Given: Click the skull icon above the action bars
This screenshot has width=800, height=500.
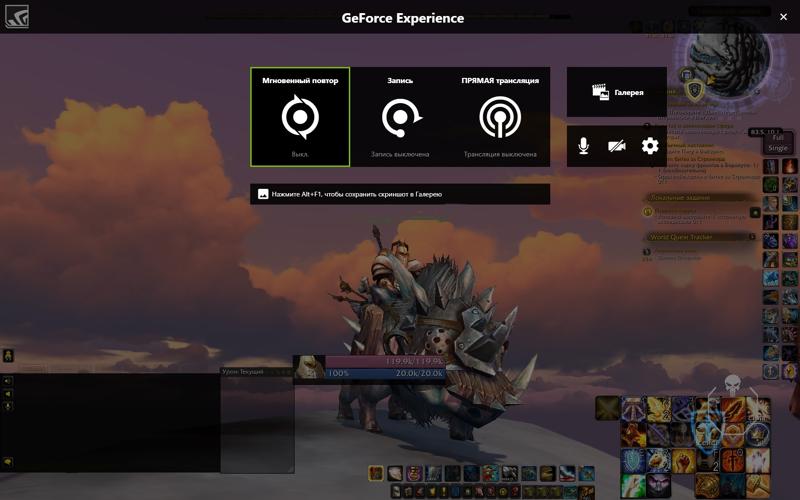Looking at the screenshot, I should [733, 384].
